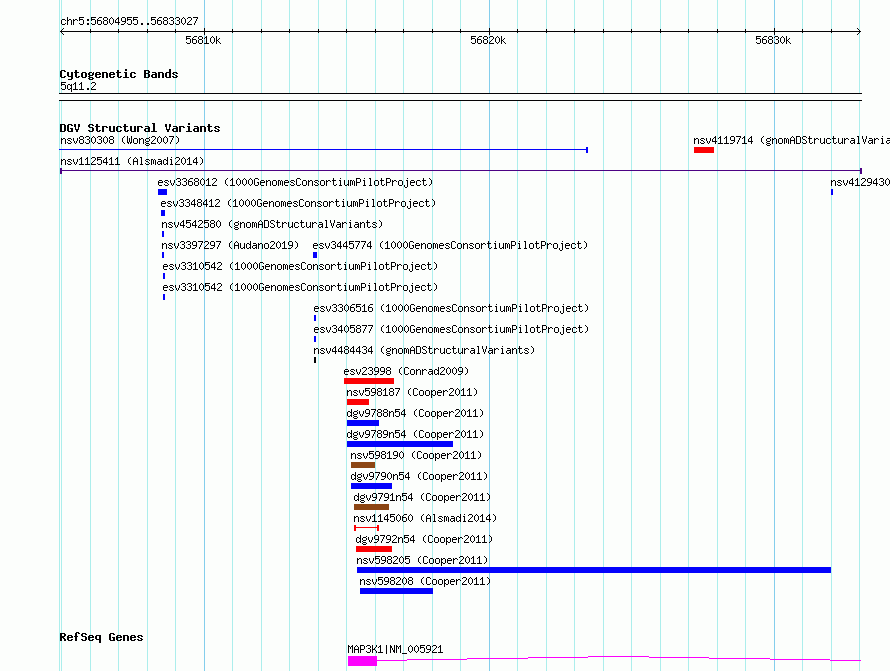
Task: Click the blue nsv598208 bar
Action: pyautogui.click(x=396, y=591)
